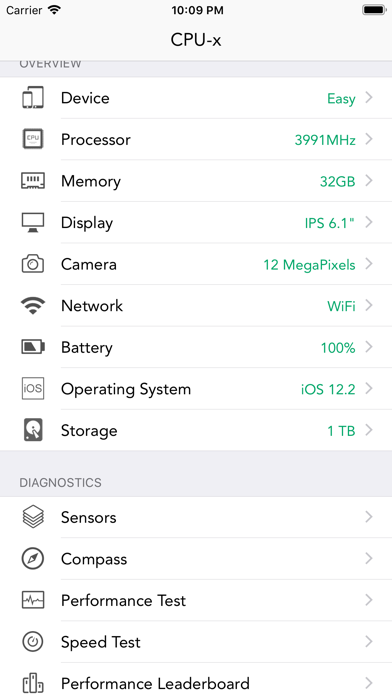Tap the Compass icon
Screen dimensions: 392x696
point(33,558)
